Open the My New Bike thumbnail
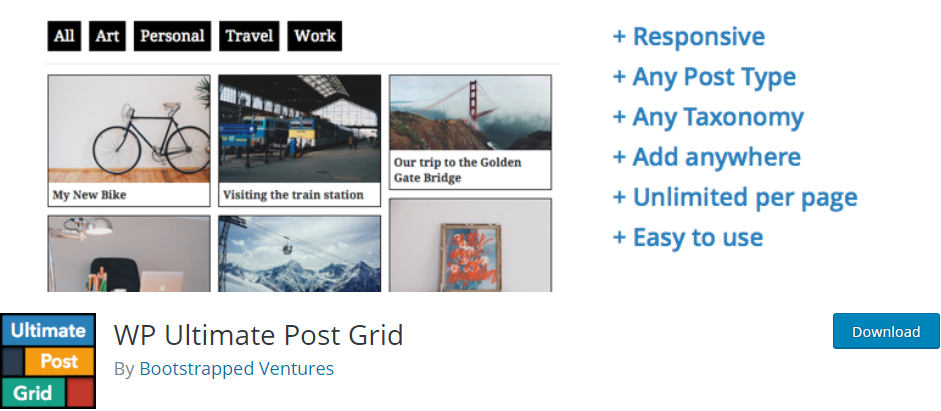Image resolution: width=941 pixels, height=411 pixels. point(129,129)
